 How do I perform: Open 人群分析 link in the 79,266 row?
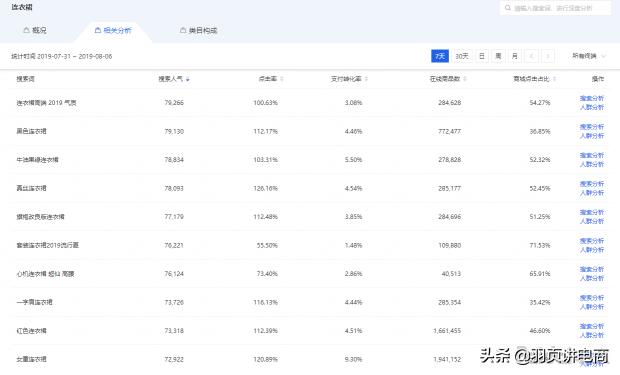click(592, 107)
